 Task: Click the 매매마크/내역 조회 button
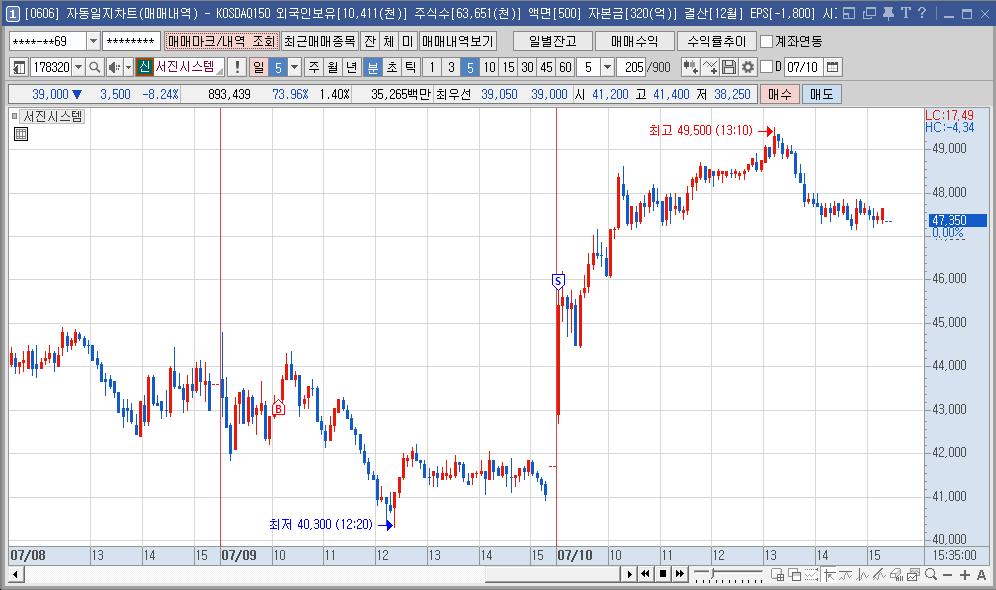coord(221,41)
